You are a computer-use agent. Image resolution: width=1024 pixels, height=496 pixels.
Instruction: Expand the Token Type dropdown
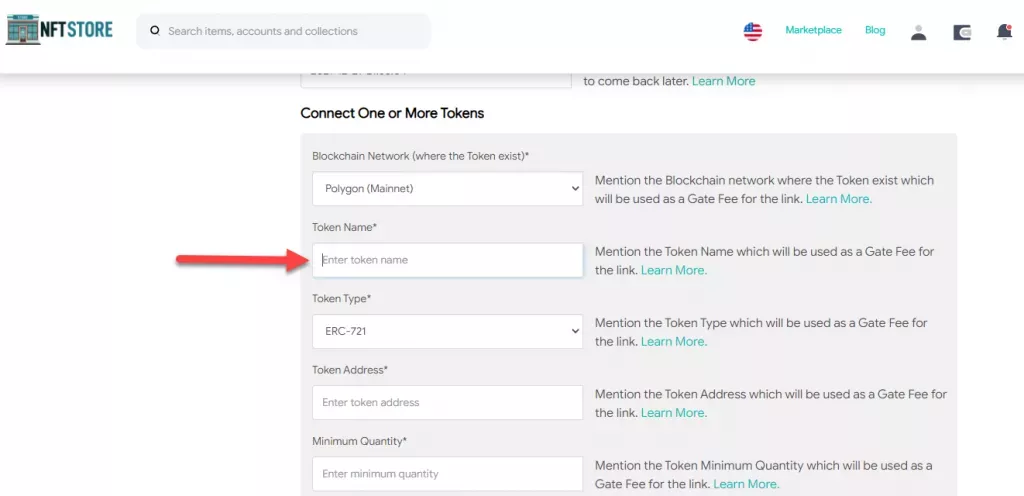(x=447, y=331)
